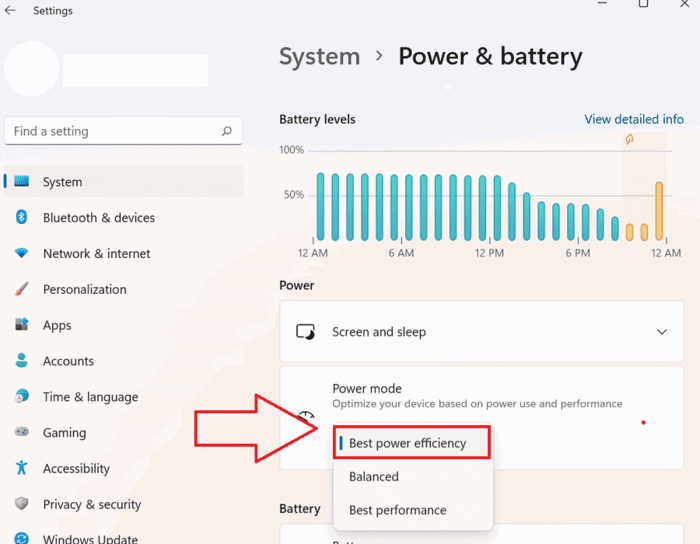Click the Find a setting search box
The image size is (700, 544).
[123, 131]
